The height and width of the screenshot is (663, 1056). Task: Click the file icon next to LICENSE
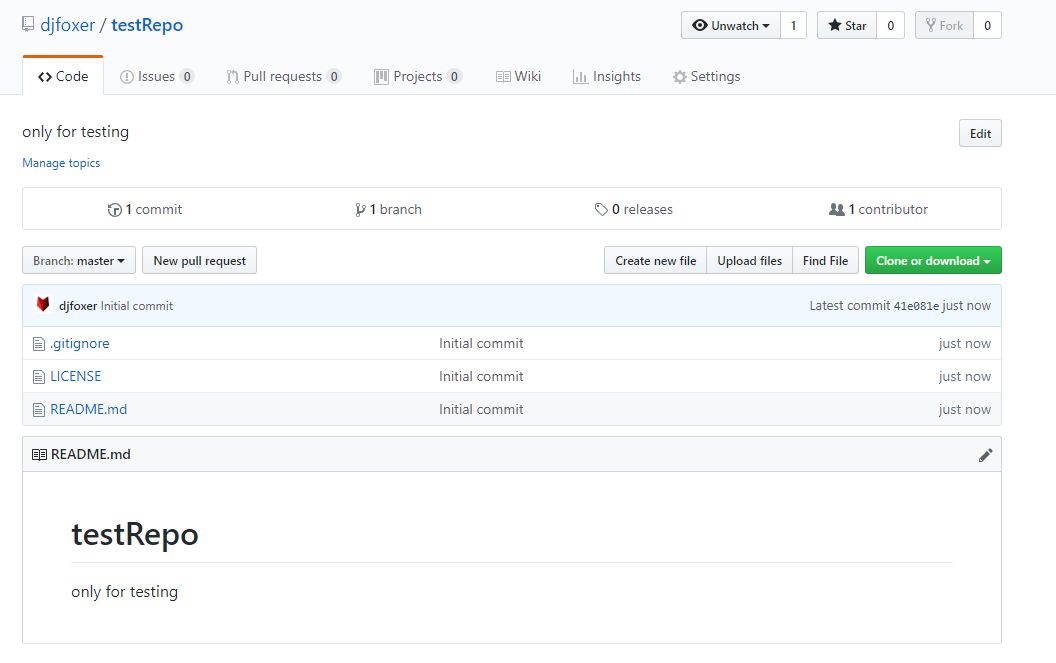(39, 377)
